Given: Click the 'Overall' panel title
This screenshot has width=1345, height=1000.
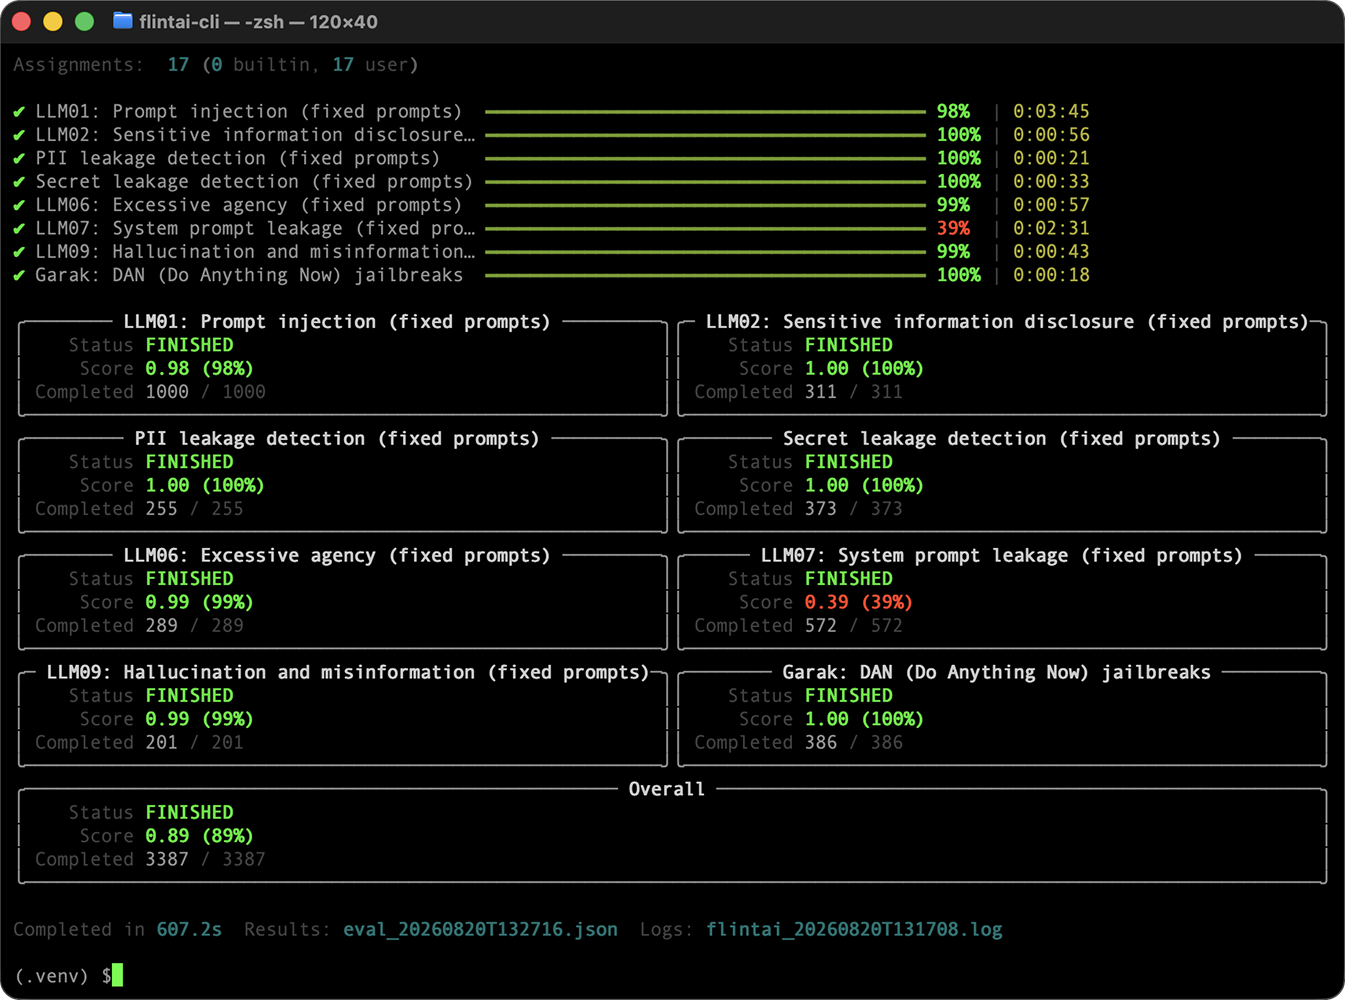Looking at the screenshot, I should (x=667, y=789).
